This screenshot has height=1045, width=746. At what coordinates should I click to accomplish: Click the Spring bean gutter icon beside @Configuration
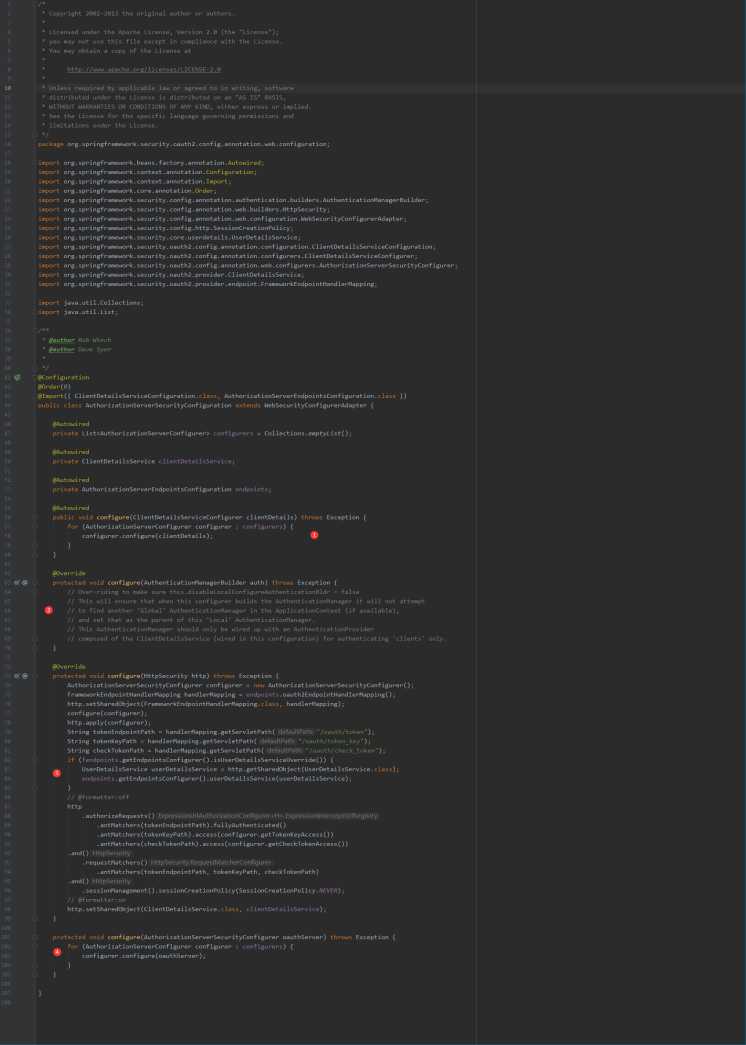17,377
